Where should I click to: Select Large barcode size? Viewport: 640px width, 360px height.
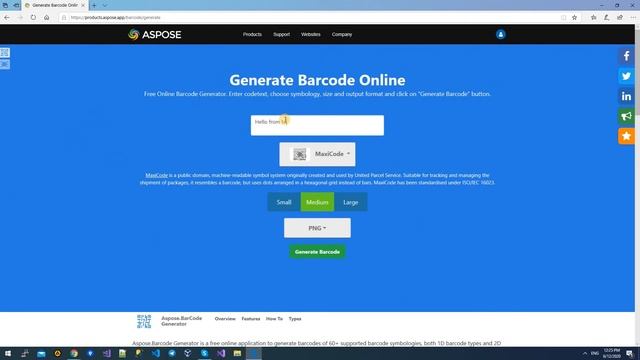351,202
